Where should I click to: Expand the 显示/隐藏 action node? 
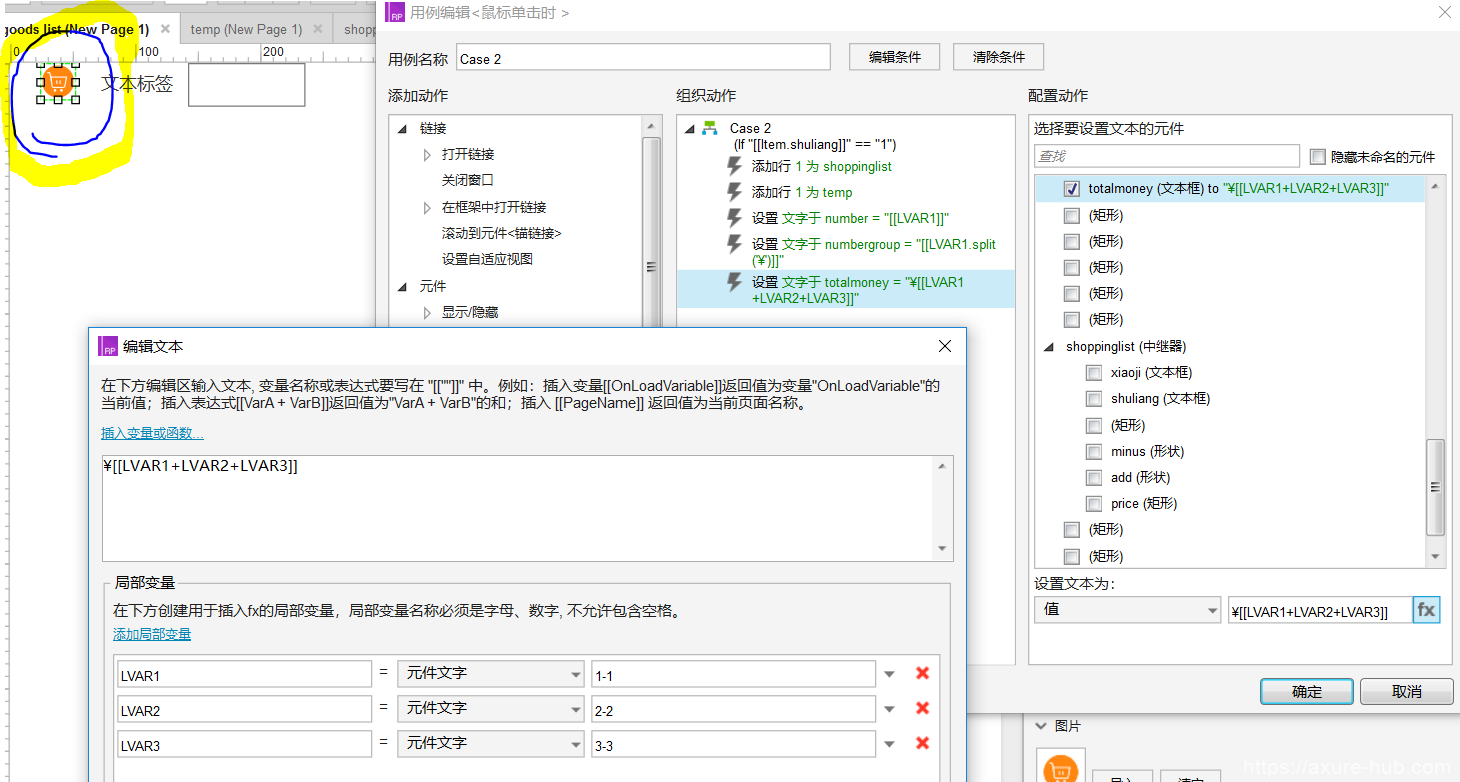427,313
